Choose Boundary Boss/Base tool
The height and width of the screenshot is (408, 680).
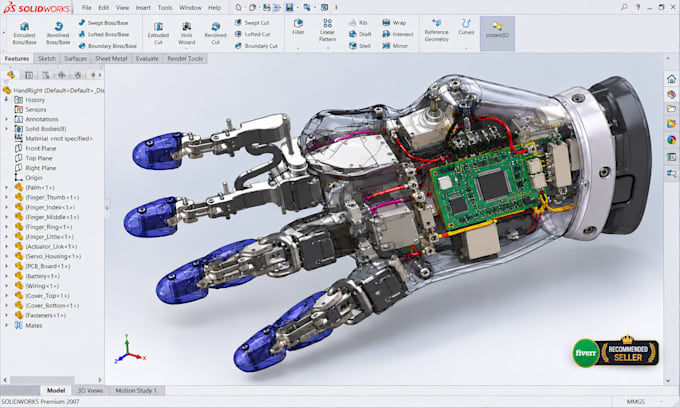108,46
